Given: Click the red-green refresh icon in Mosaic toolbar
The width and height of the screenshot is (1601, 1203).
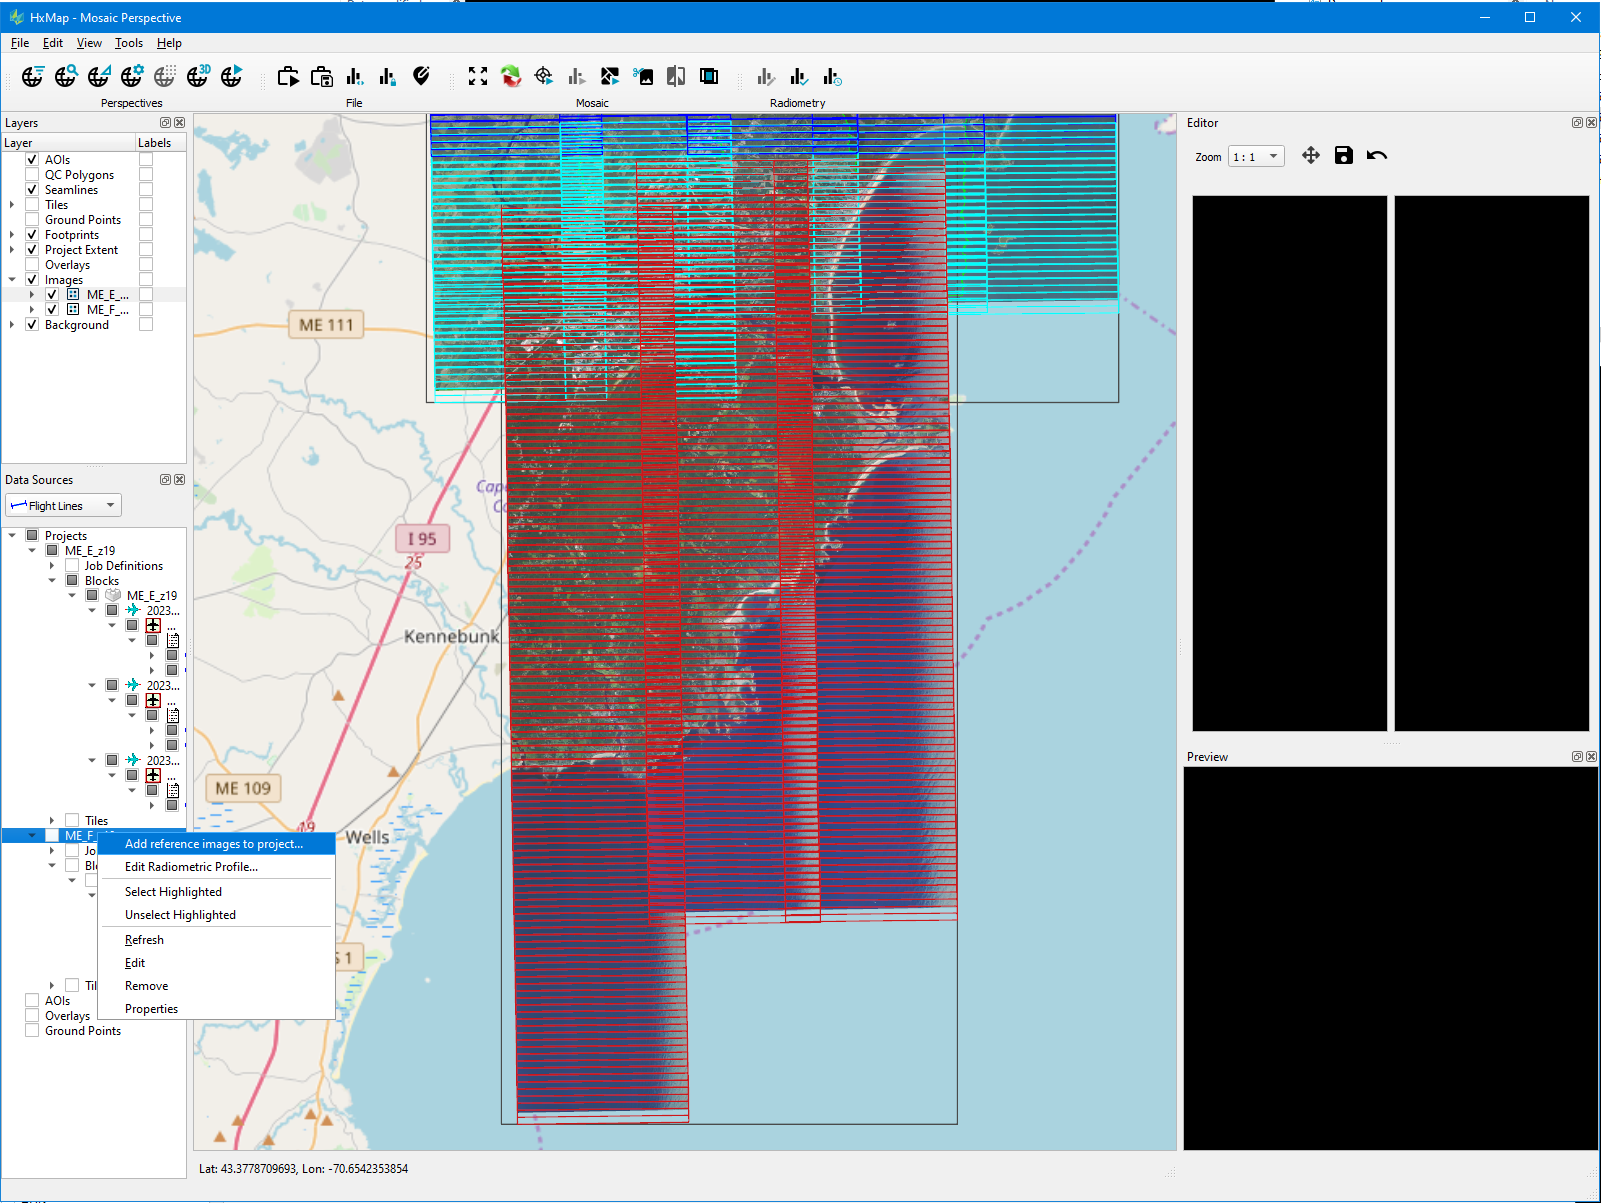Looking at the screenshot, I should point(511,77).
